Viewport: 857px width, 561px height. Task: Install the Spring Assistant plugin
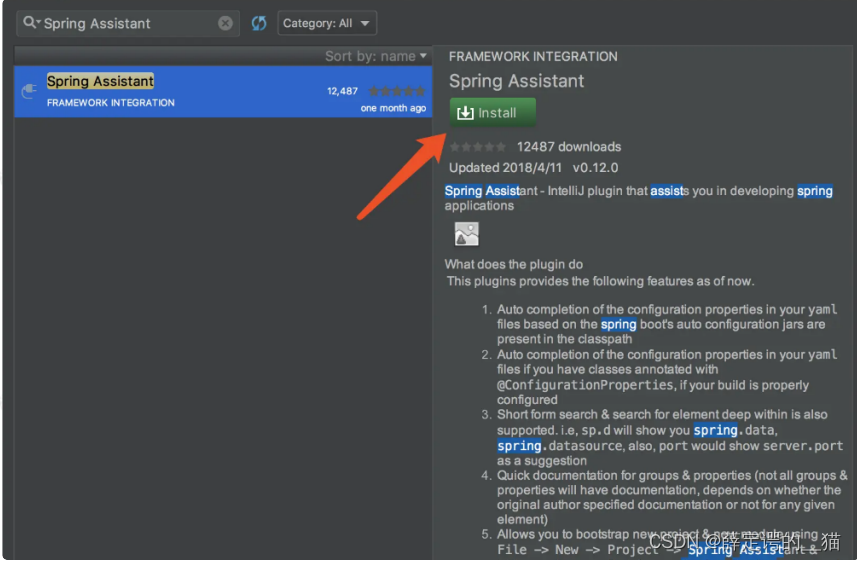pyautogui.click(x=492, y=112)
